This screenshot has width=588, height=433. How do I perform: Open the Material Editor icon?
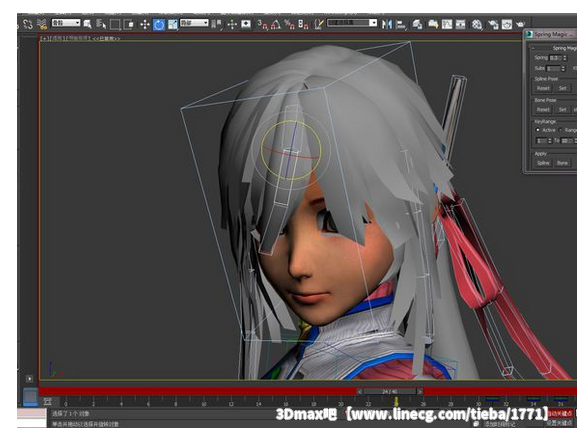point(477,25)
